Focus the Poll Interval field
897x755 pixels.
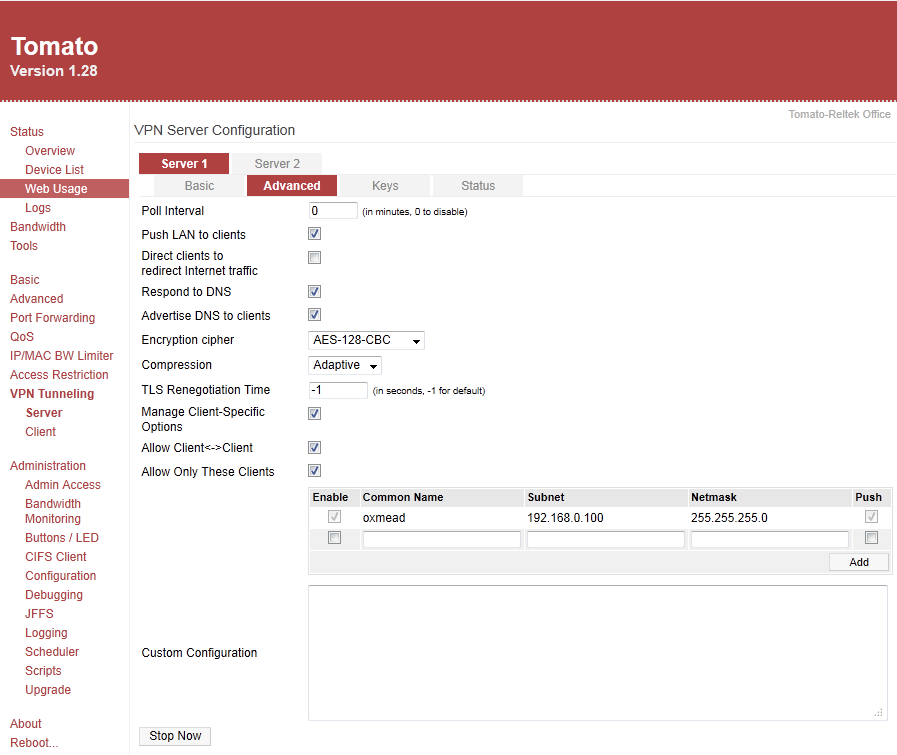pos(333,211)
